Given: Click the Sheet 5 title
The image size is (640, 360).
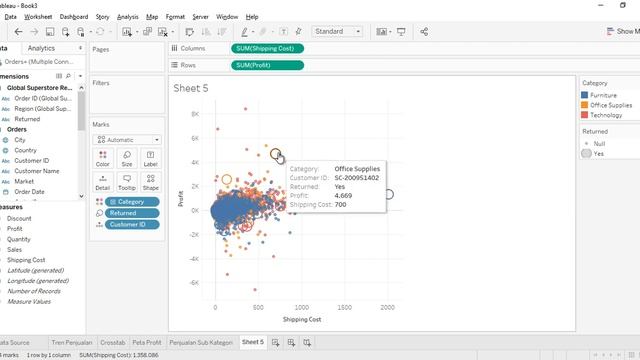Looking at the screenshot, I should 191,88.
